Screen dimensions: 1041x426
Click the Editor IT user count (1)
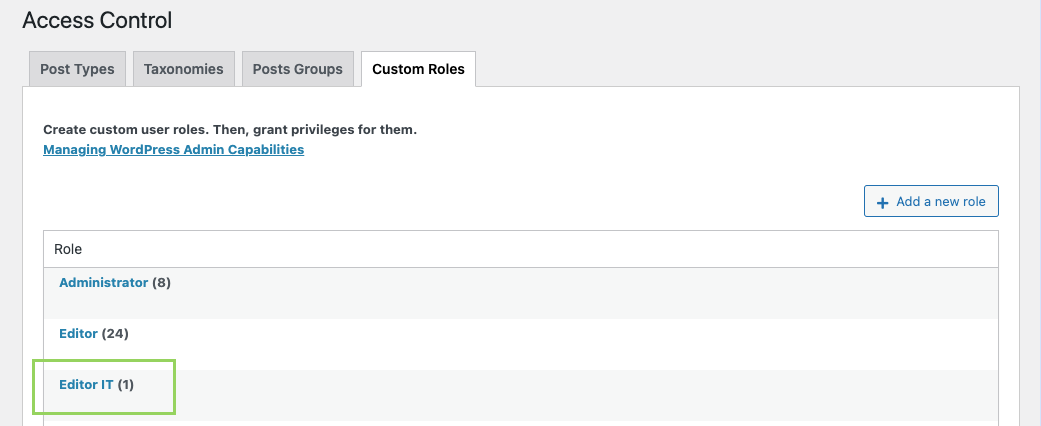coord(126,384)
